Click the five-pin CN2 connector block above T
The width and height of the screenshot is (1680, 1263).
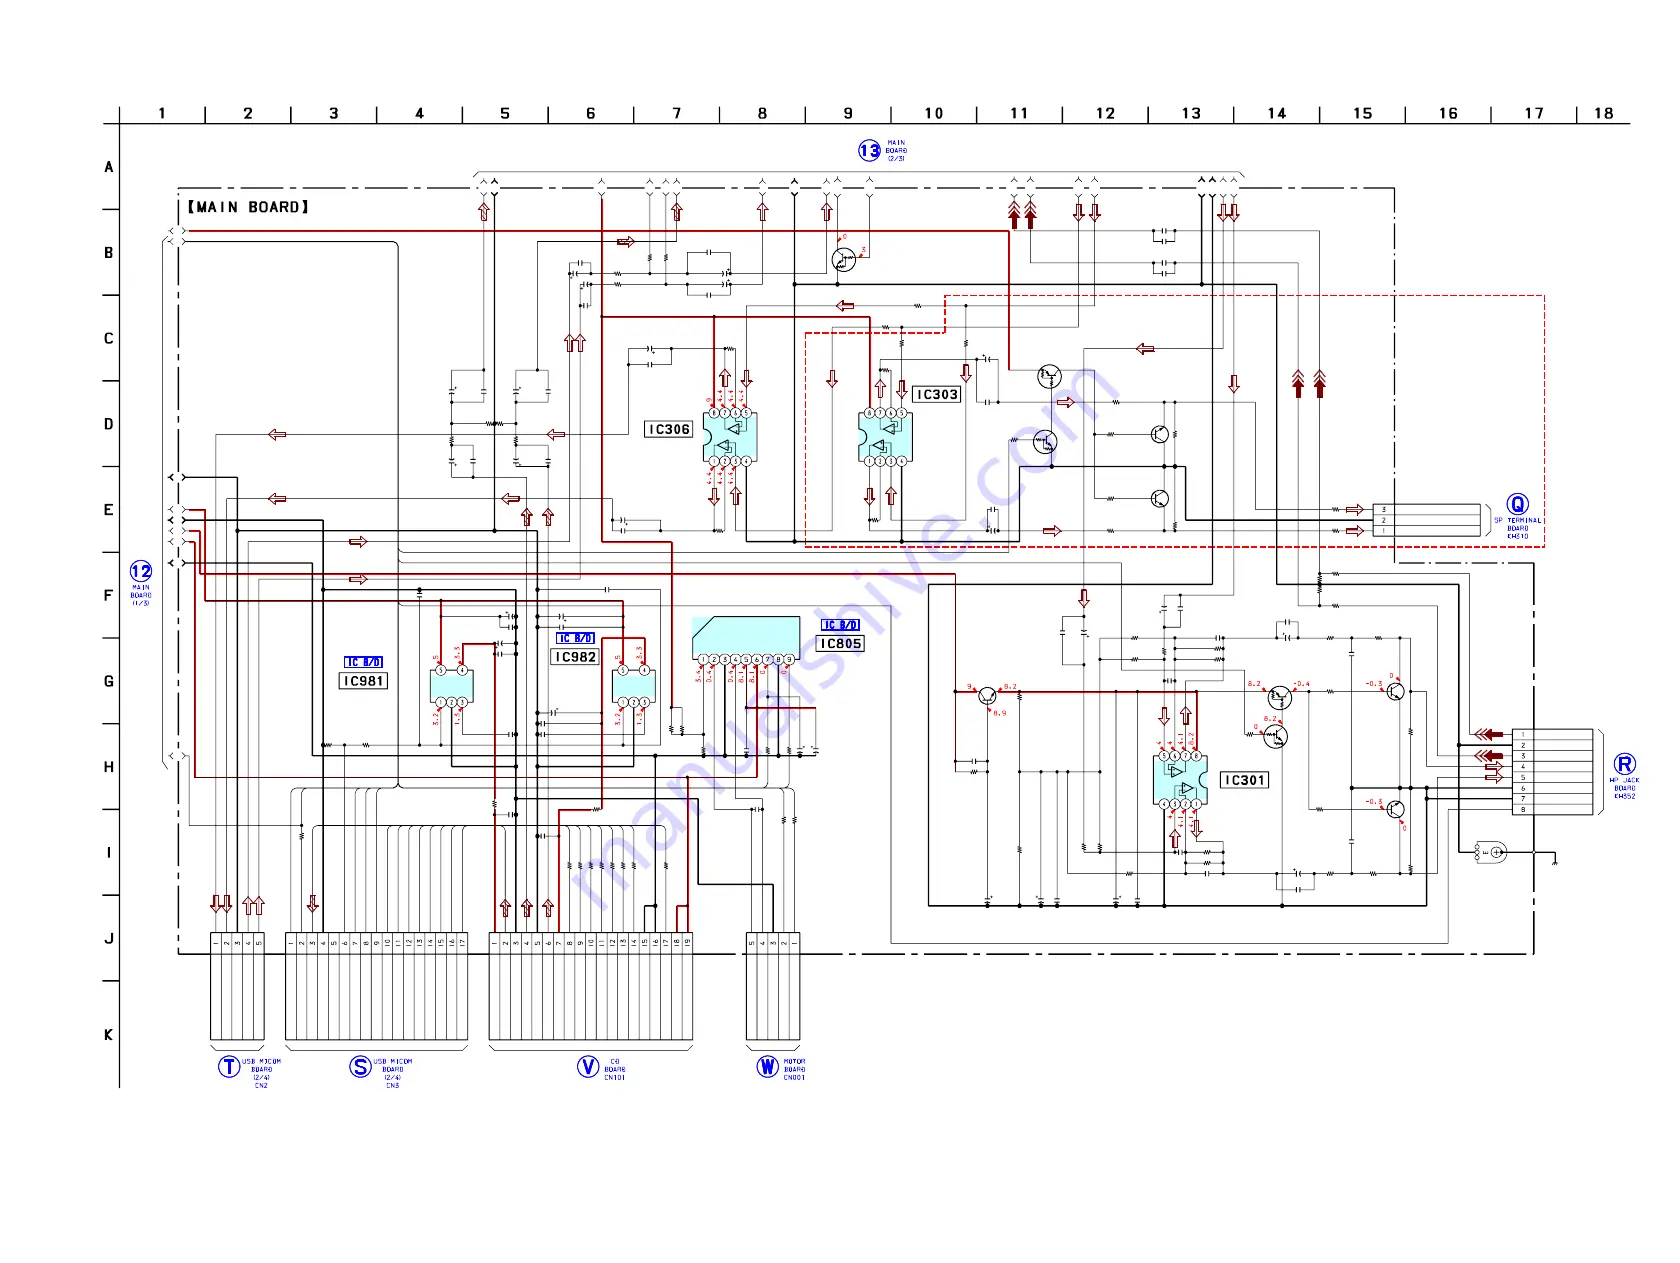pyautogui.click(x=237, y=988)
